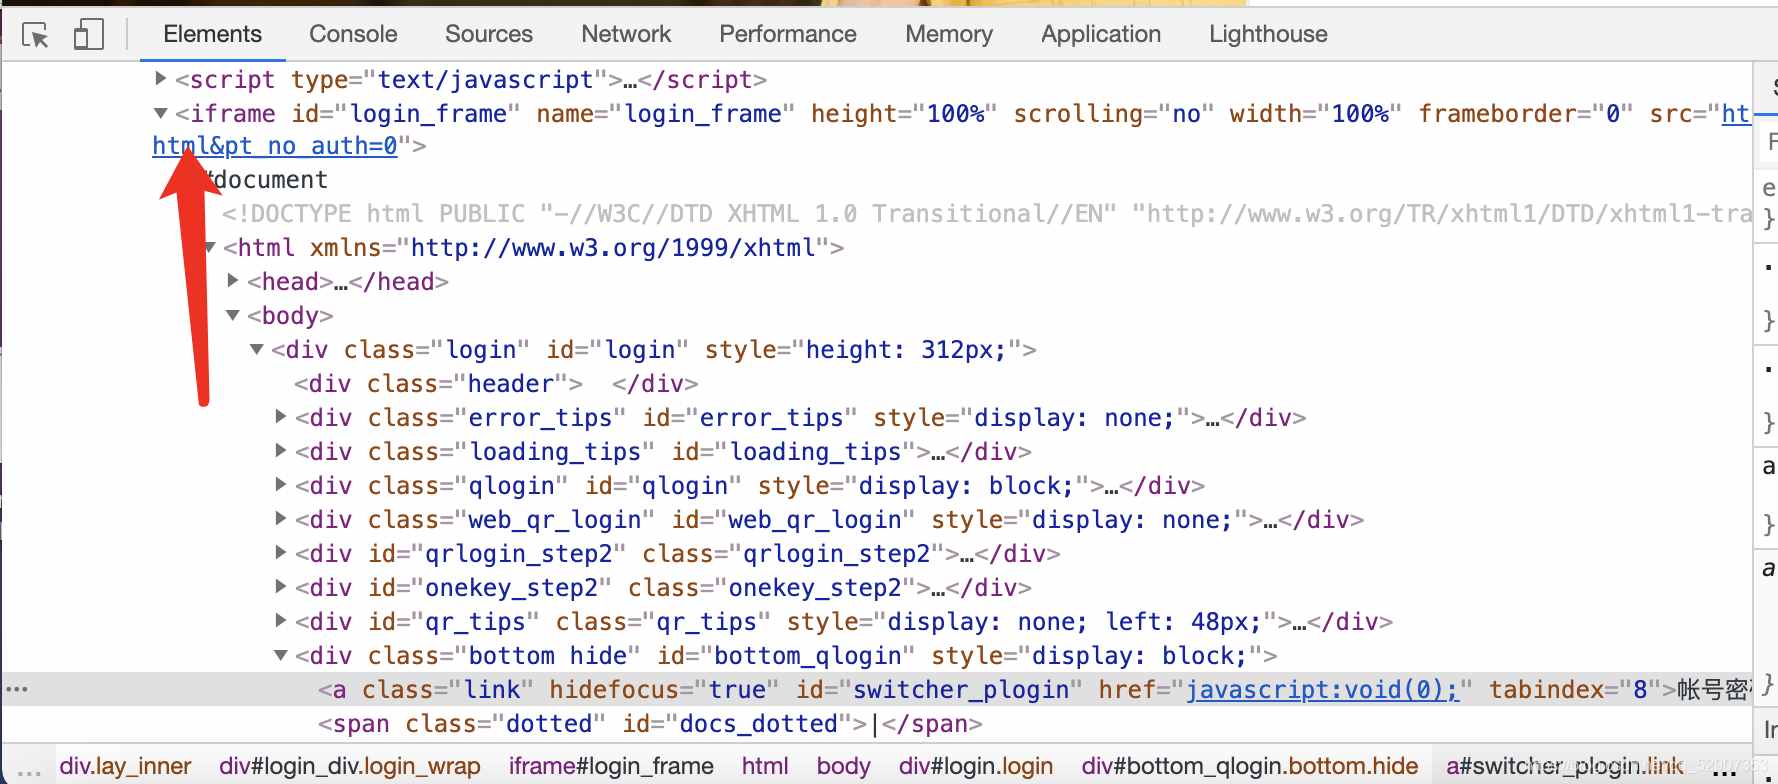Image resolution: width=1778 pixels, height=784 pixels.
Task: Toggle the device toolbar icon
Action: pyautogui.click(x=89, y=35)
